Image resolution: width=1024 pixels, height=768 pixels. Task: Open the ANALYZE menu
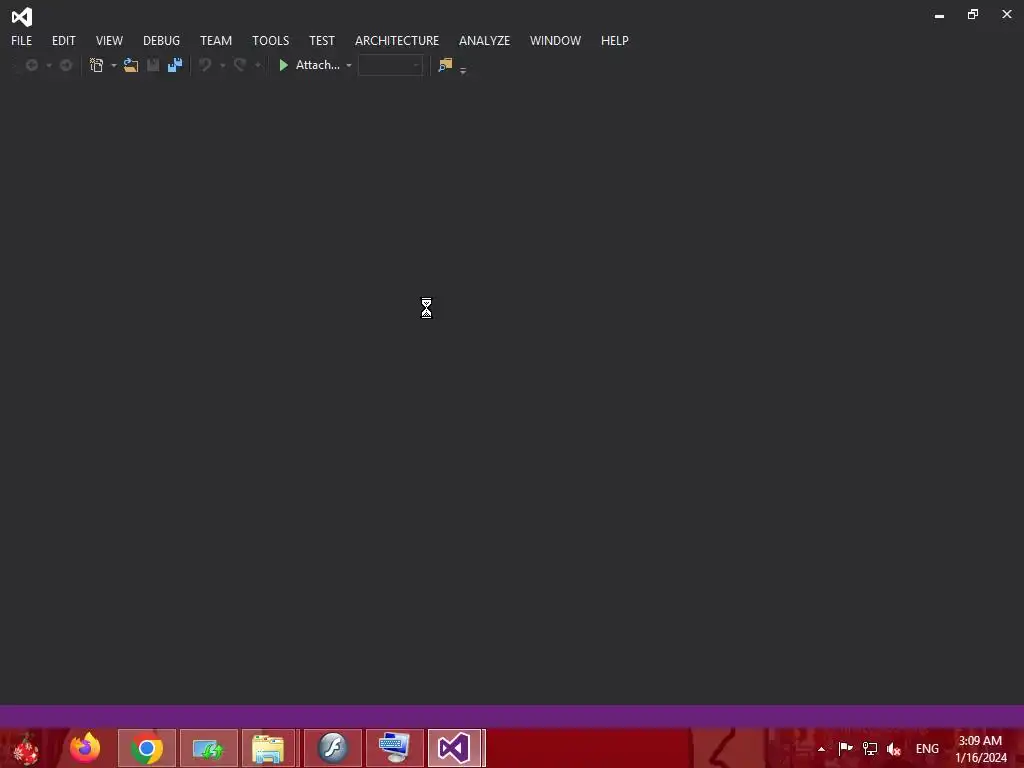[484, 40]
